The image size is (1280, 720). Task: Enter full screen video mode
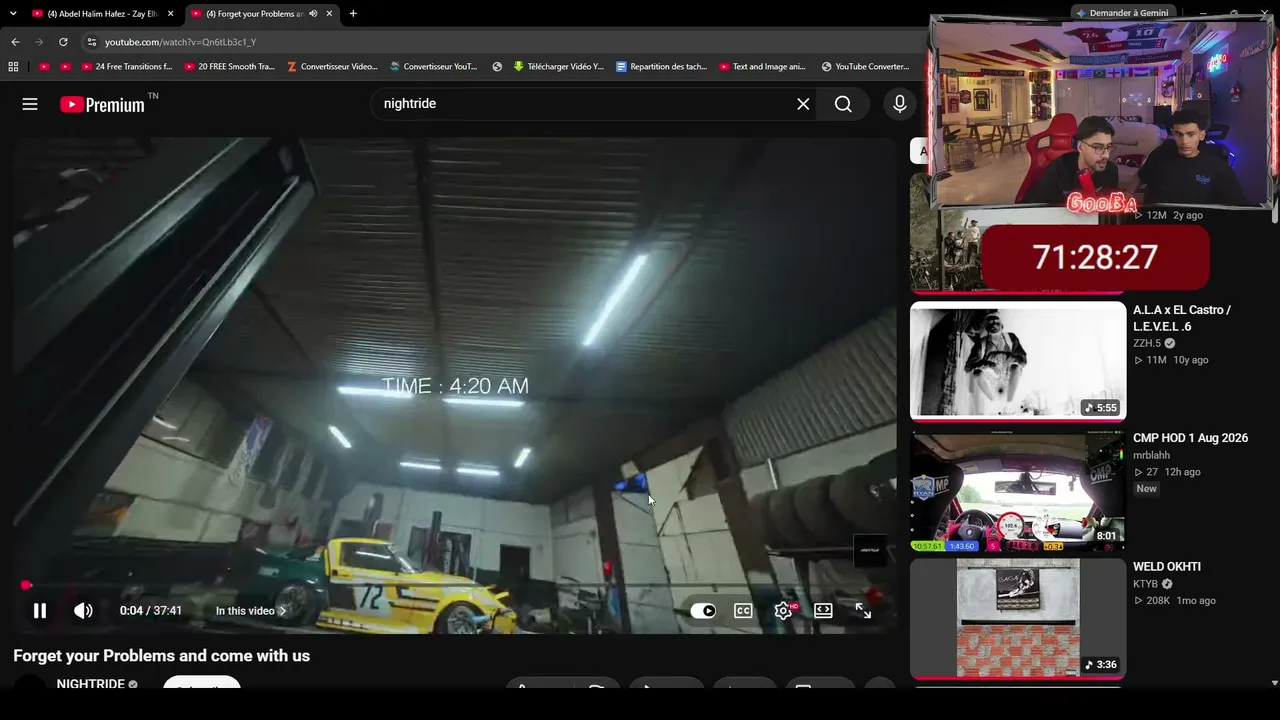[x=863, y=611]
